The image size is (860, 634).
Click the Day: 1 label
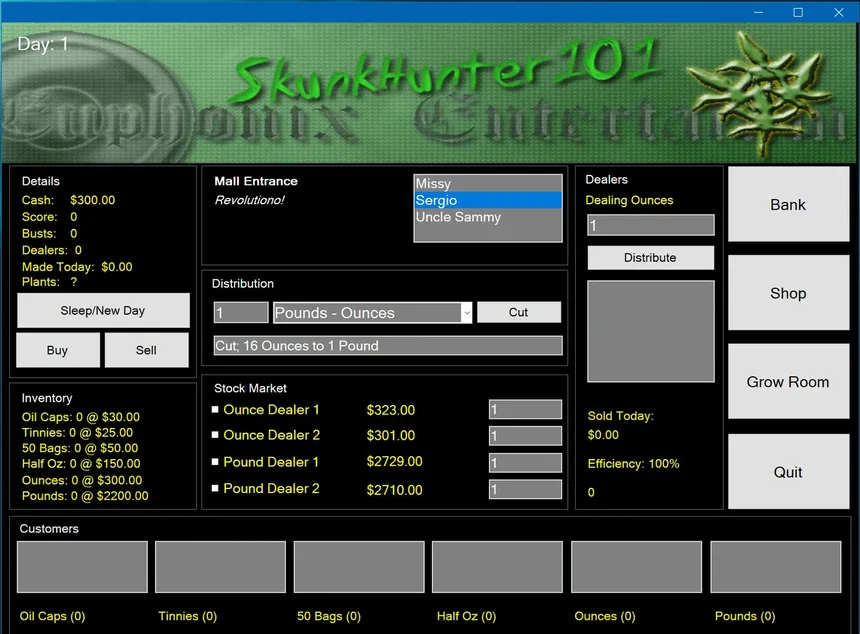[43, 44]
